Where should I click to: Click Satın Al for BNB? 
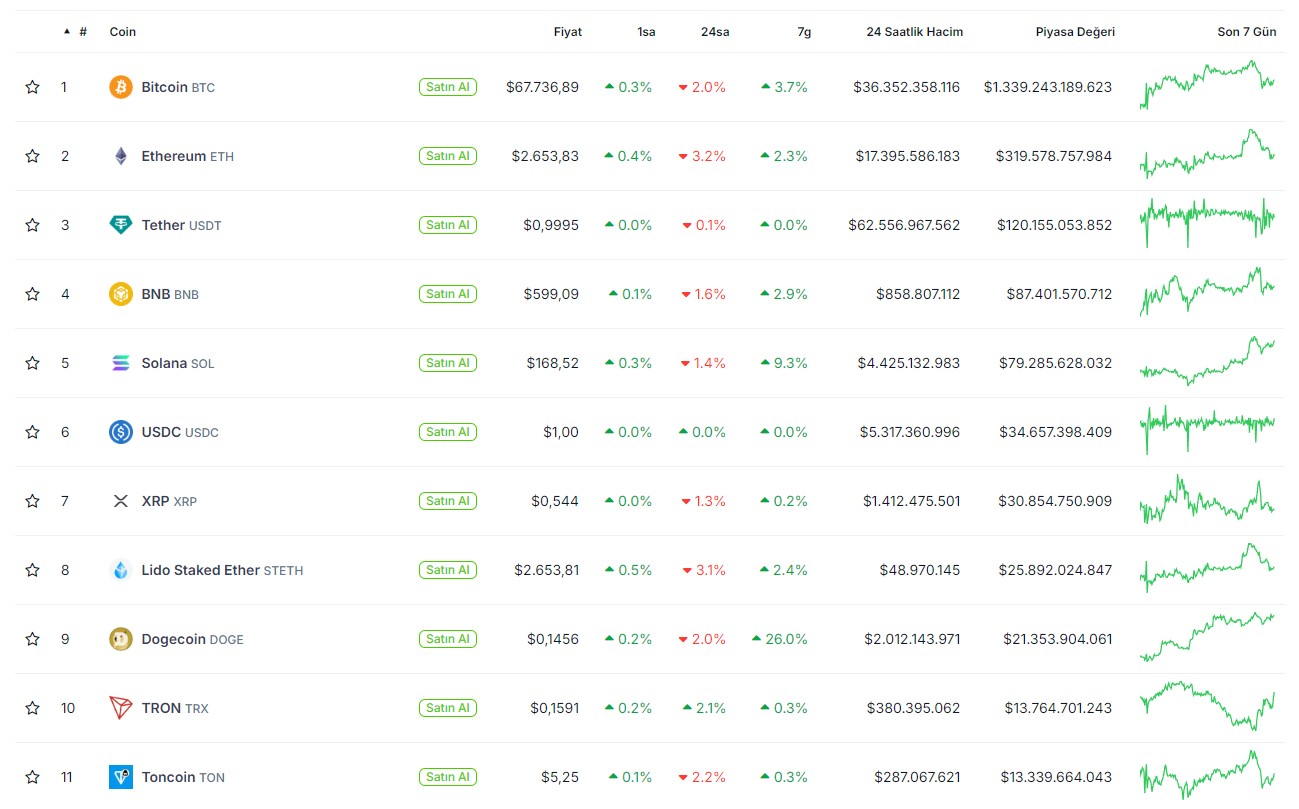tap(448, 294)
